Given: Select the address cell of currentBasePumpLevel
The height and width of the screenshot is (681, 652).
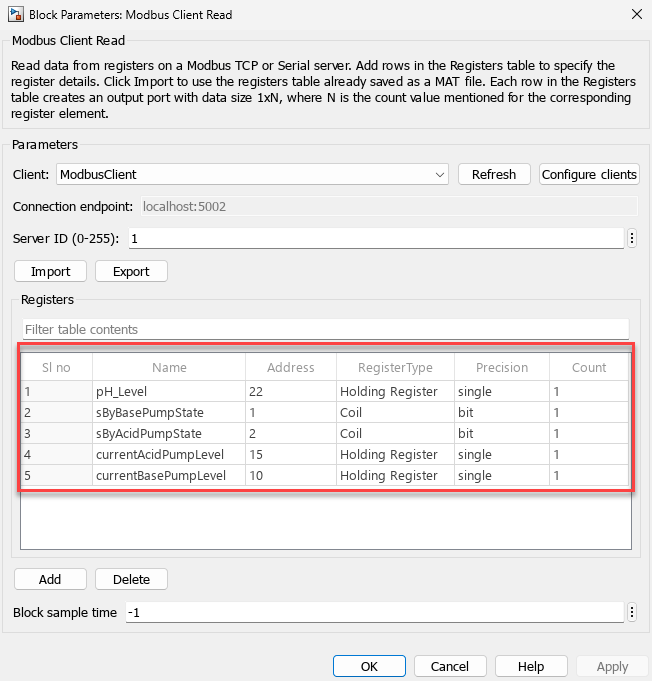Looking at the screenshot, I should pos(291,476).
